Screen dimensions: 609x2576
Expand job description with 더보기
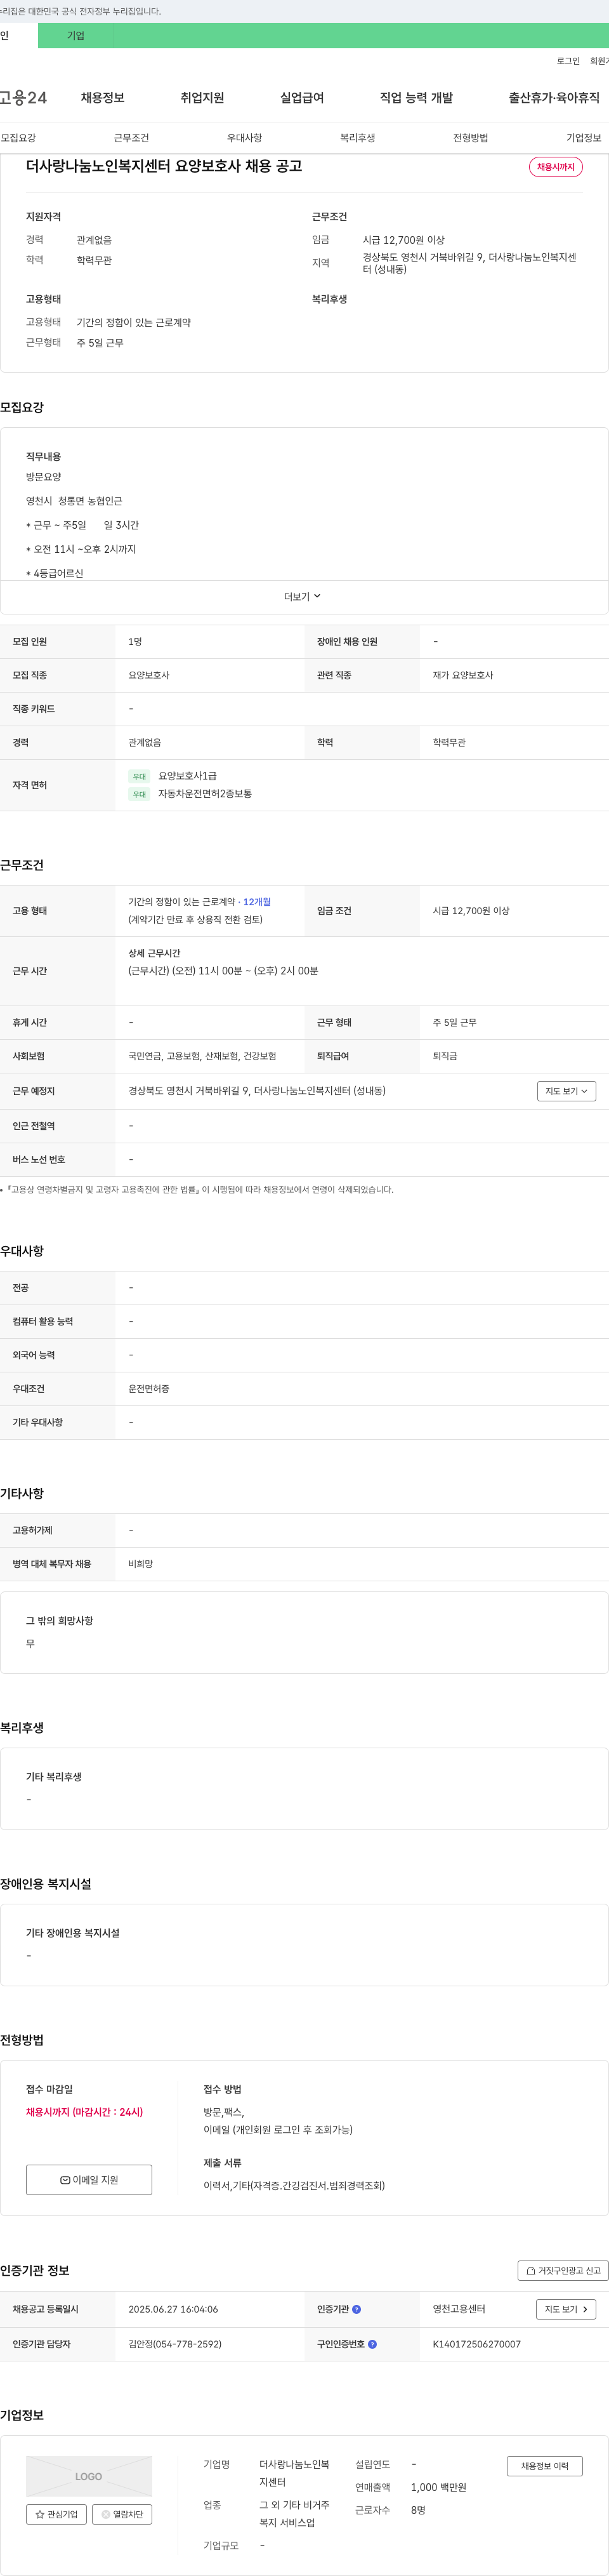302,597
